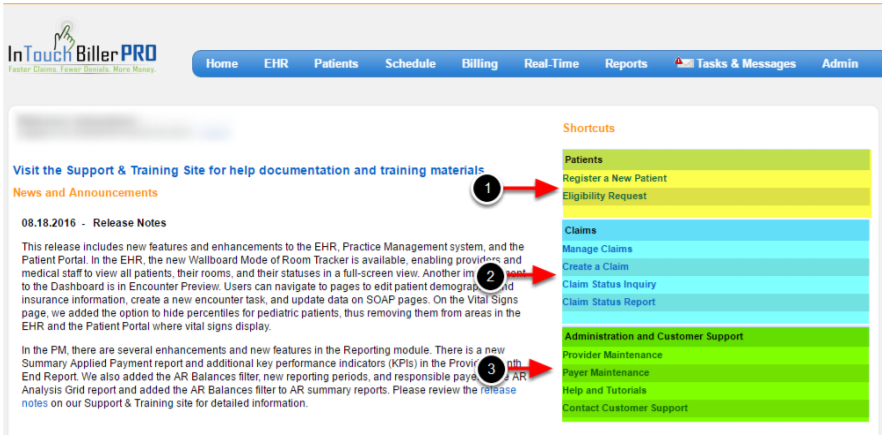The image size is (882, 437).
Task: Go to Manage Claims
Action: pos(597,249)
